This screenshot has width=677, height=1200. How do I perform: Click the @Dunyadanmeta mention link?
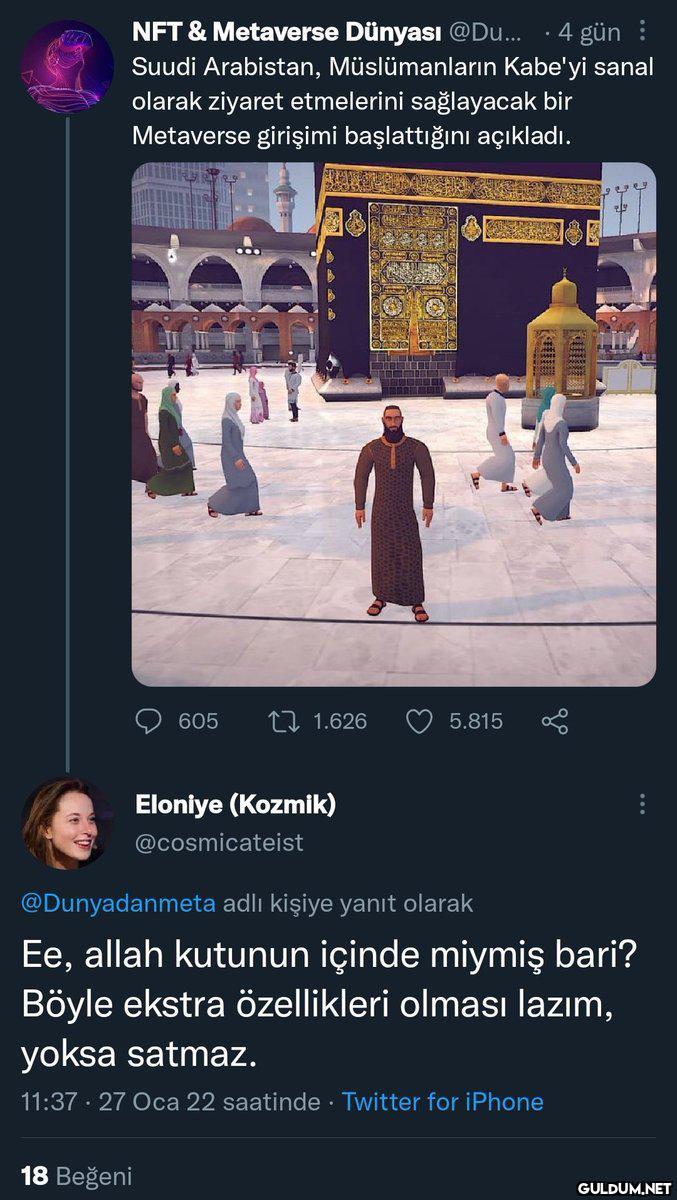(118, 903)
